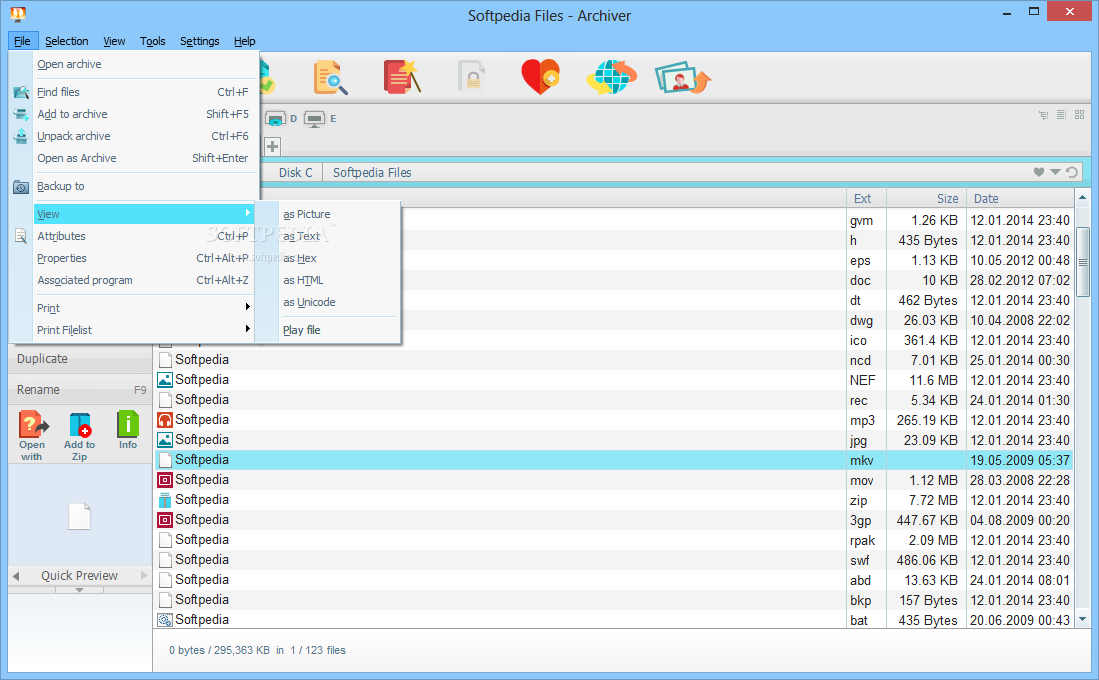The image size is (1099, 680).
Task: Open the Selection menu
Action: (x=67, y=41)
